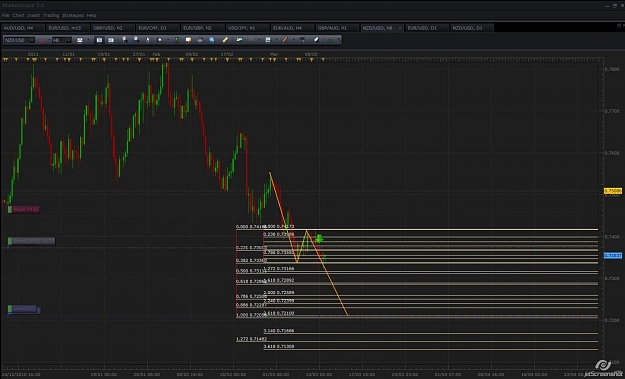Click the zoom out magnifier icon

(136, 40)
